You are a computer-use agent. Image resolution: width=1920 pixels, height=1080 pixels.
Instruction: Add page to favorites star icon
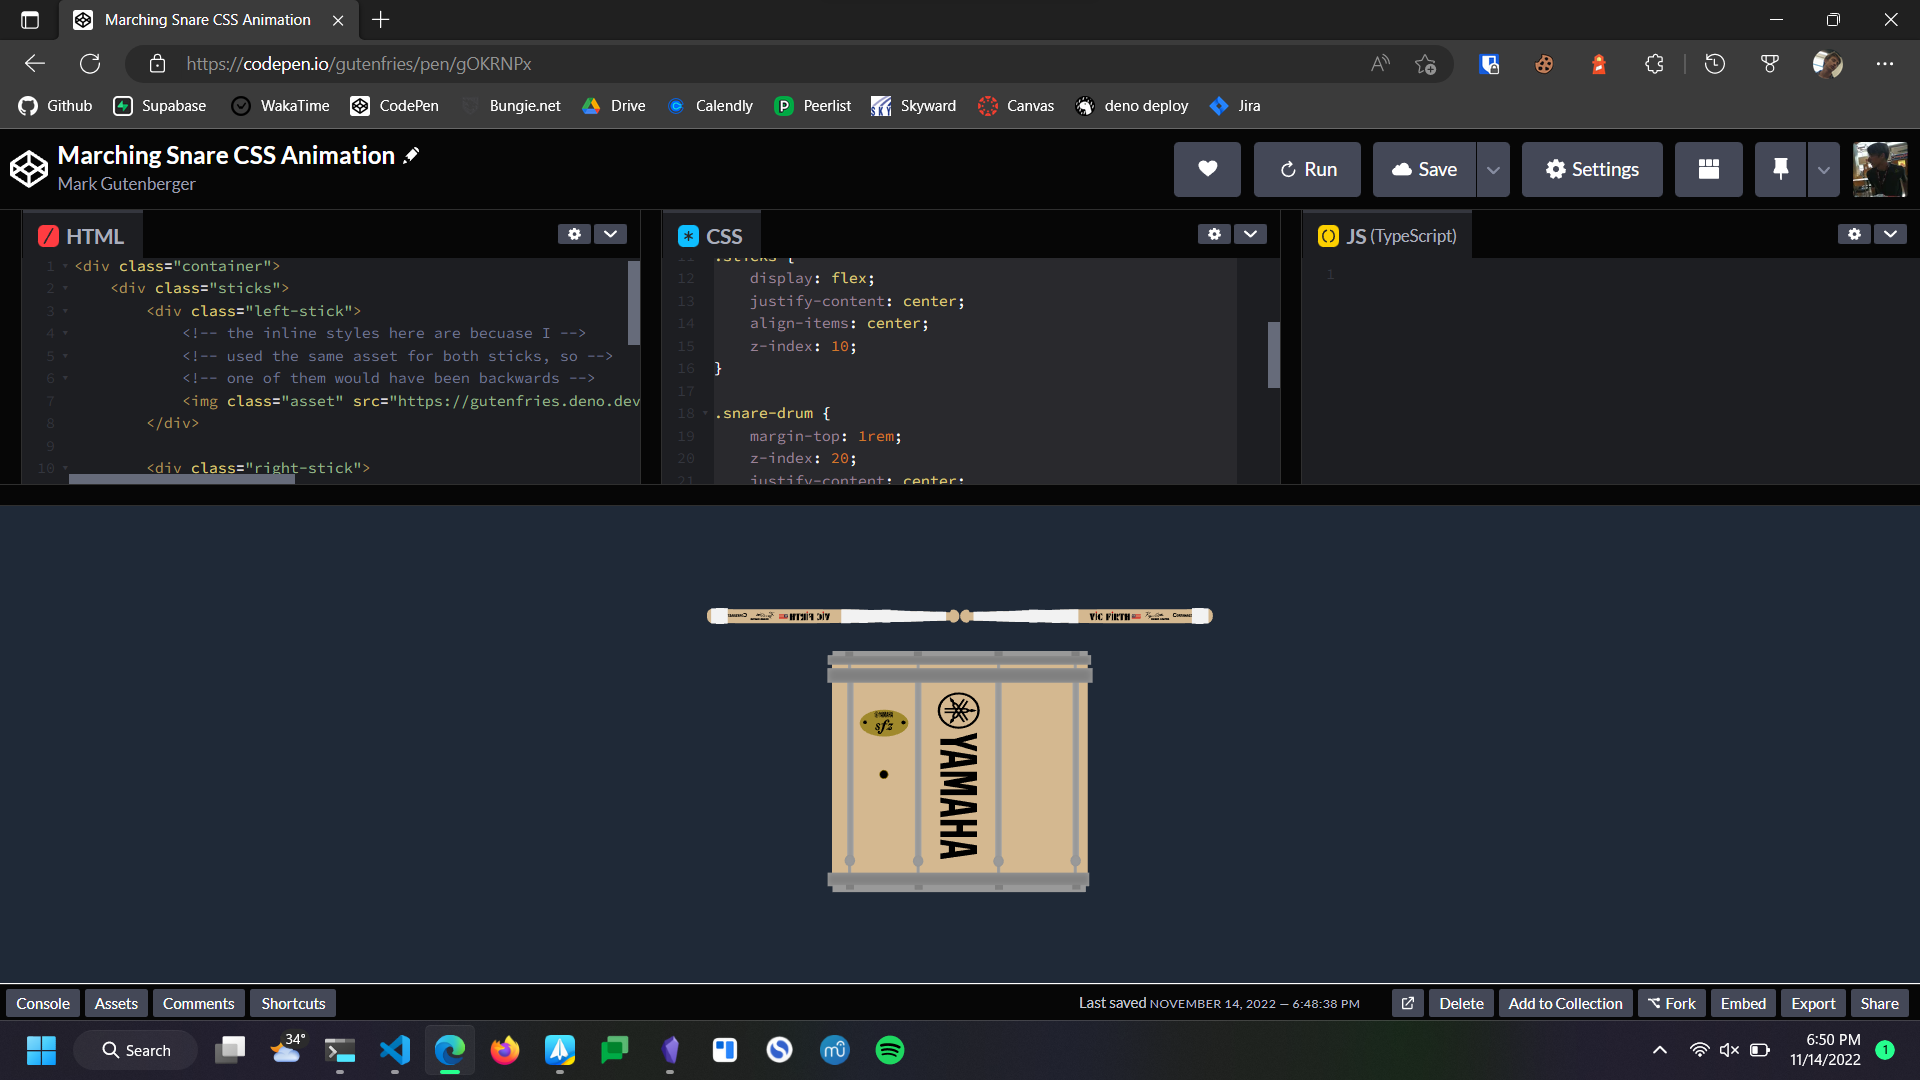pyautogui.click(x=1425, y=64)
